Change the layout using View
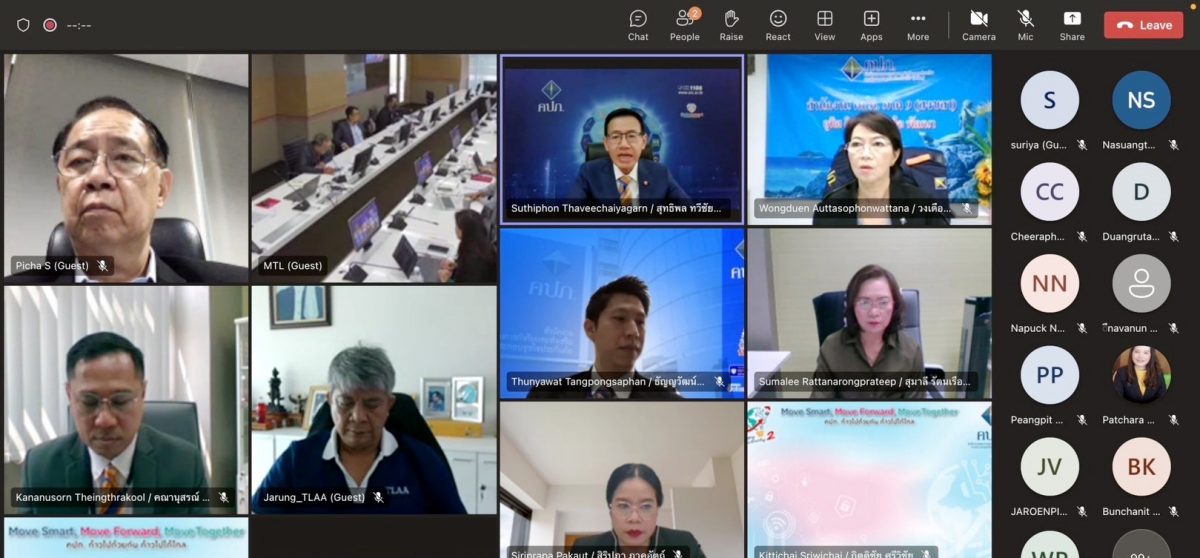This screenshot has width=1200, height=558. [x=825, y=25]
